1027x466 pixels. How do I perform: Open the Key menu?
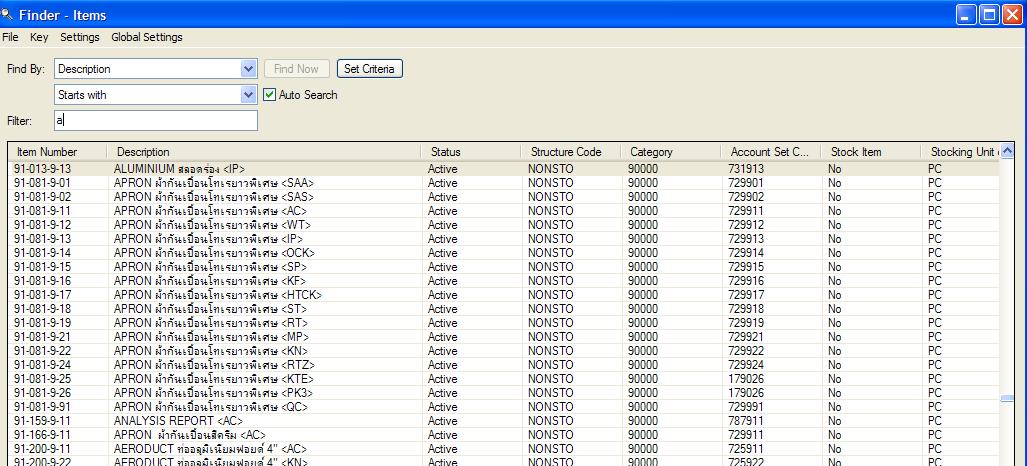coord(39,37)
